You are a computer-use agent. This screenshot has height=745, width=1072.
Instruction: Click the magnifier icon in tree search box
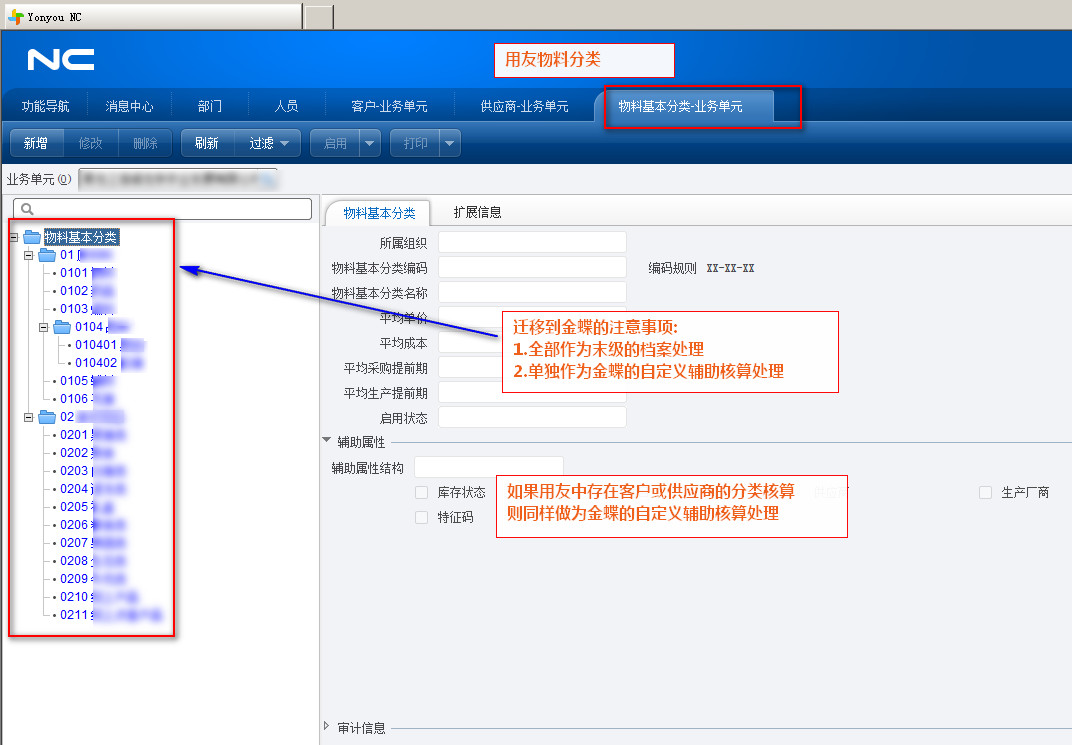[x=28, y=209]
